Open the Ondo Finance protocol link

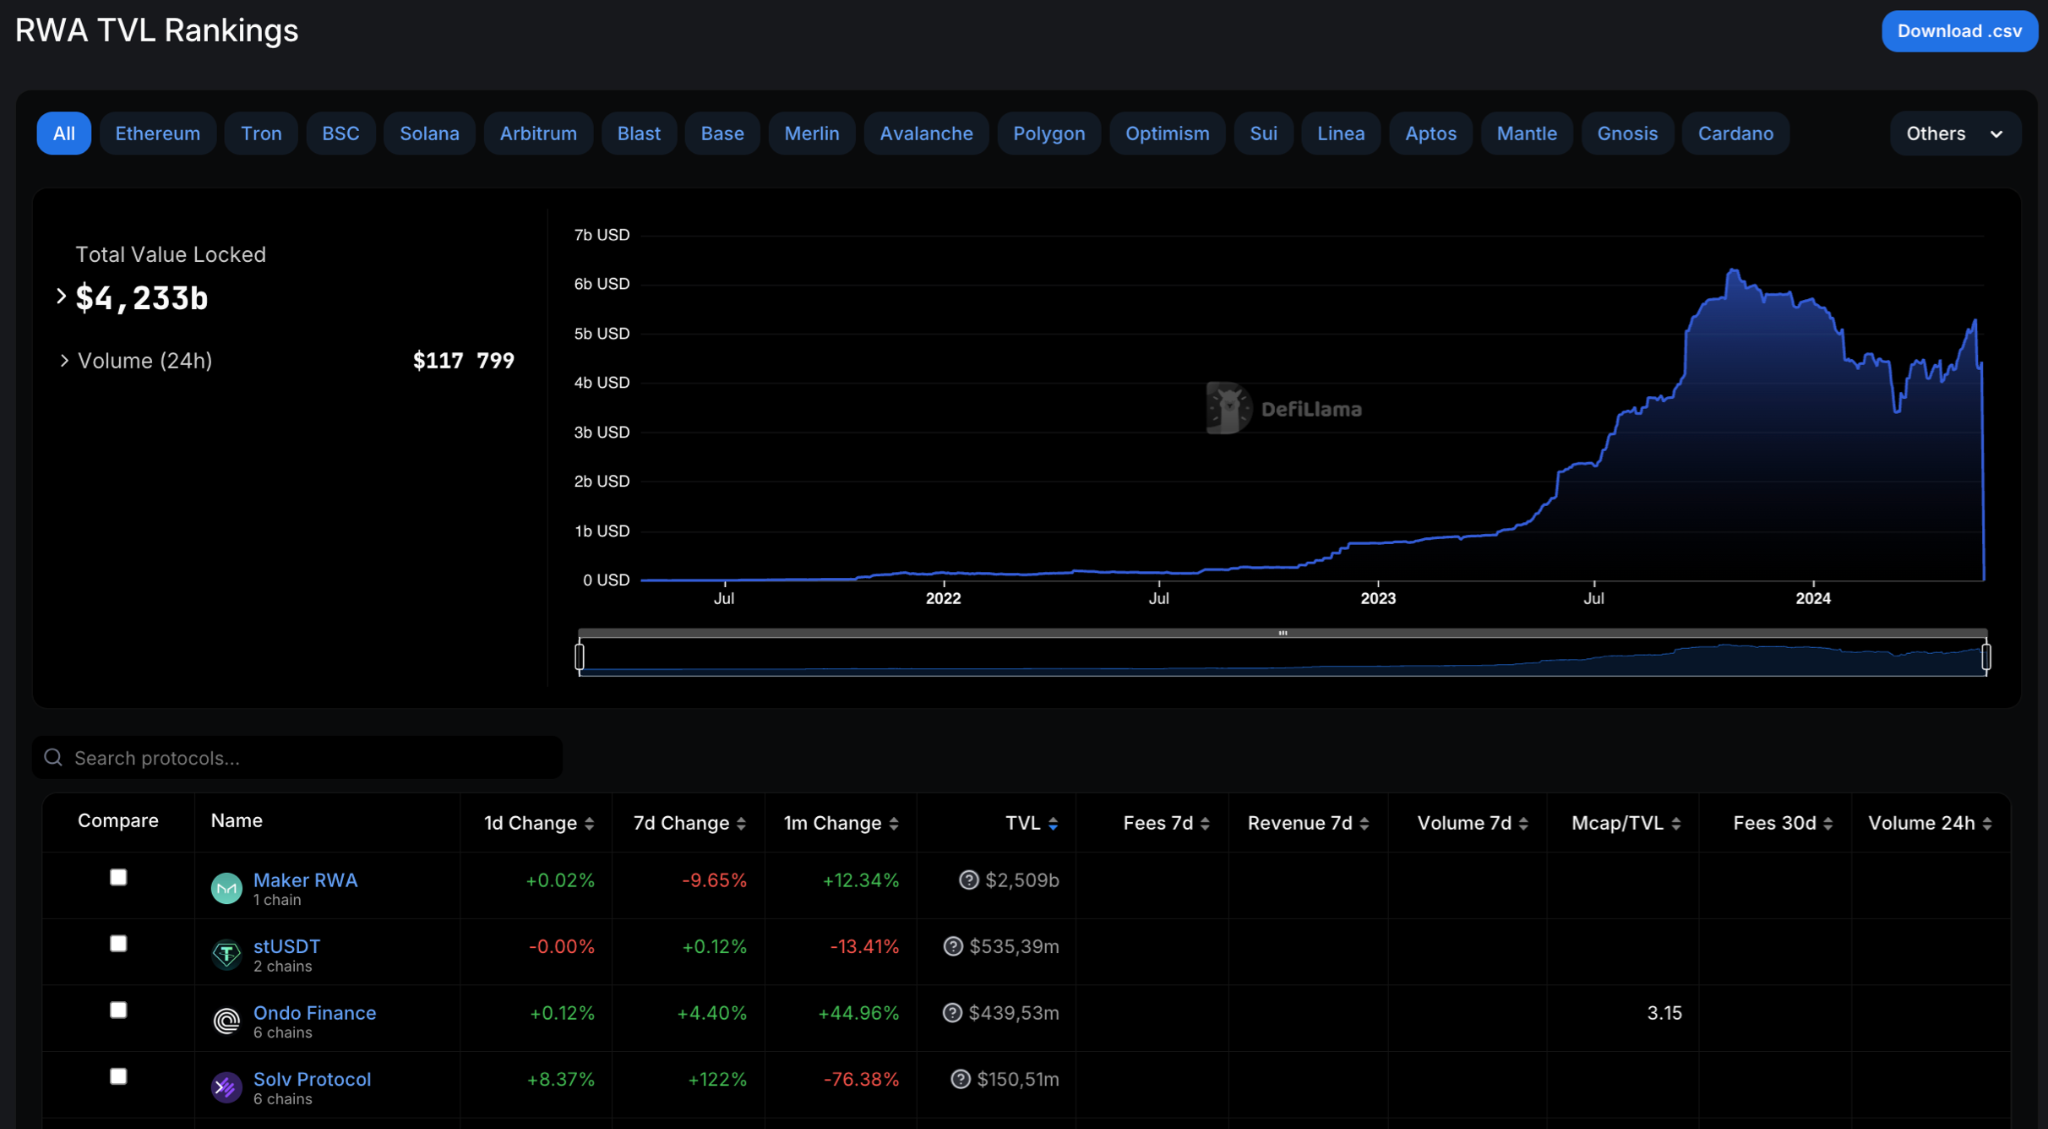(314, 1013)
